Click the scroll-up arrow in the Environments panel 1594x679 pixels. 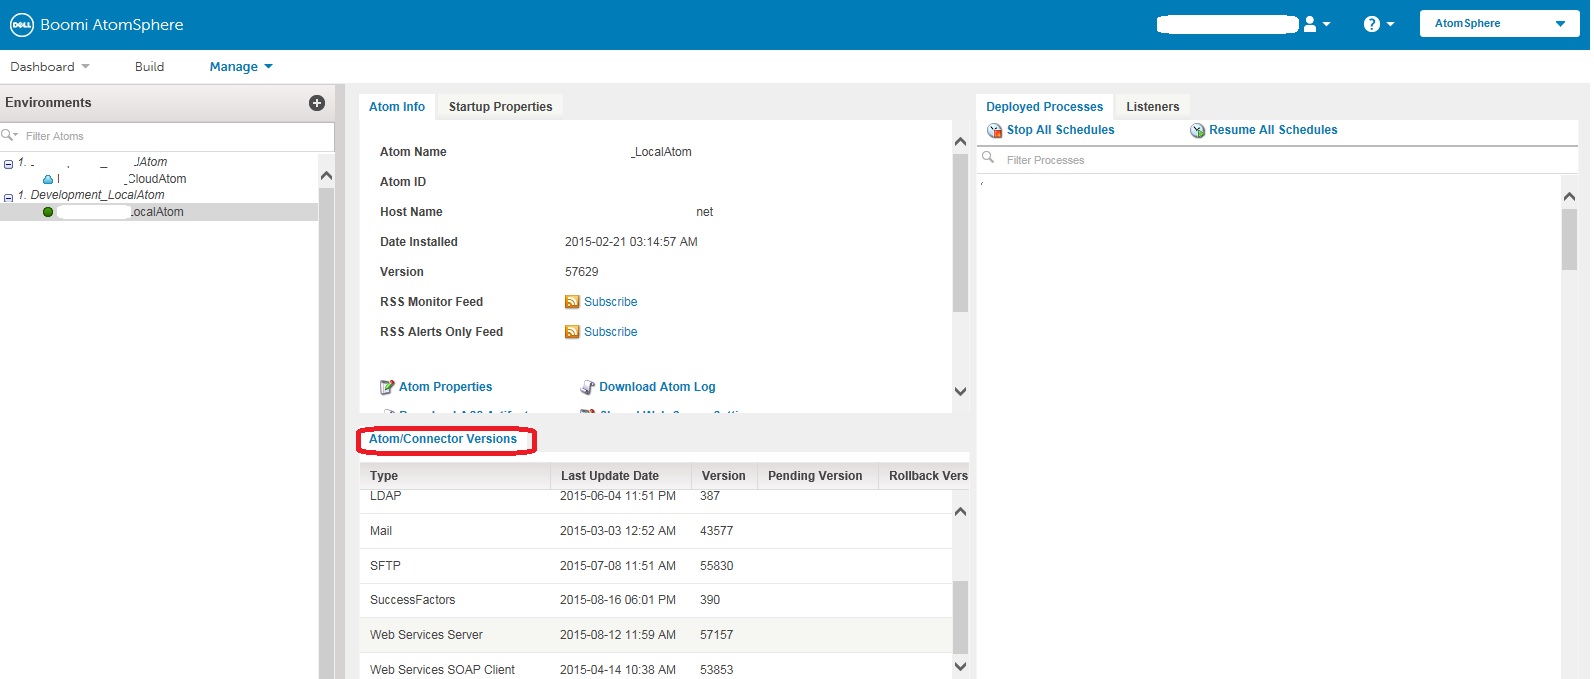coord(326,176)
